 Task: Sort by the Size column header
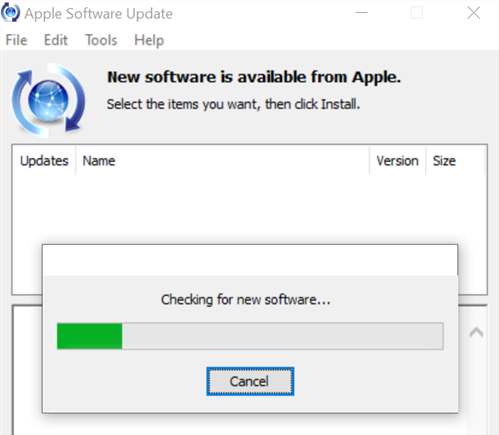[455, 161]
